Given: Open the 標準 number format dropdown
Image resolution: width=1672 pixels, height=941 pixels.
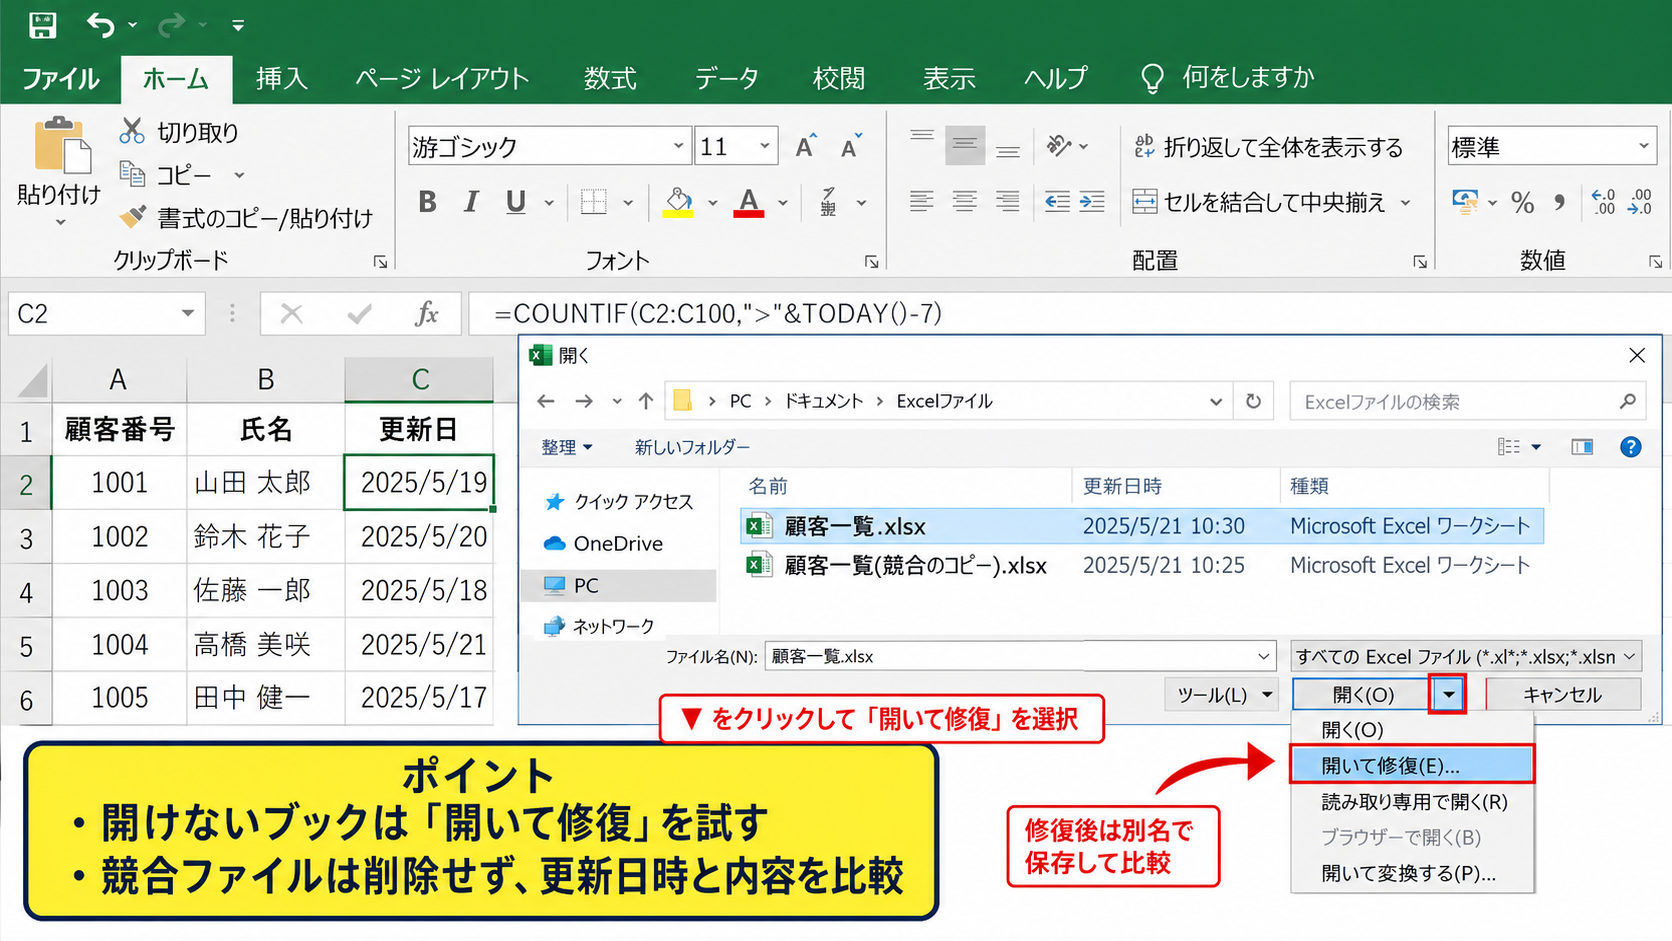Looking at the screenshot, I should click(x=1644, y=147).
